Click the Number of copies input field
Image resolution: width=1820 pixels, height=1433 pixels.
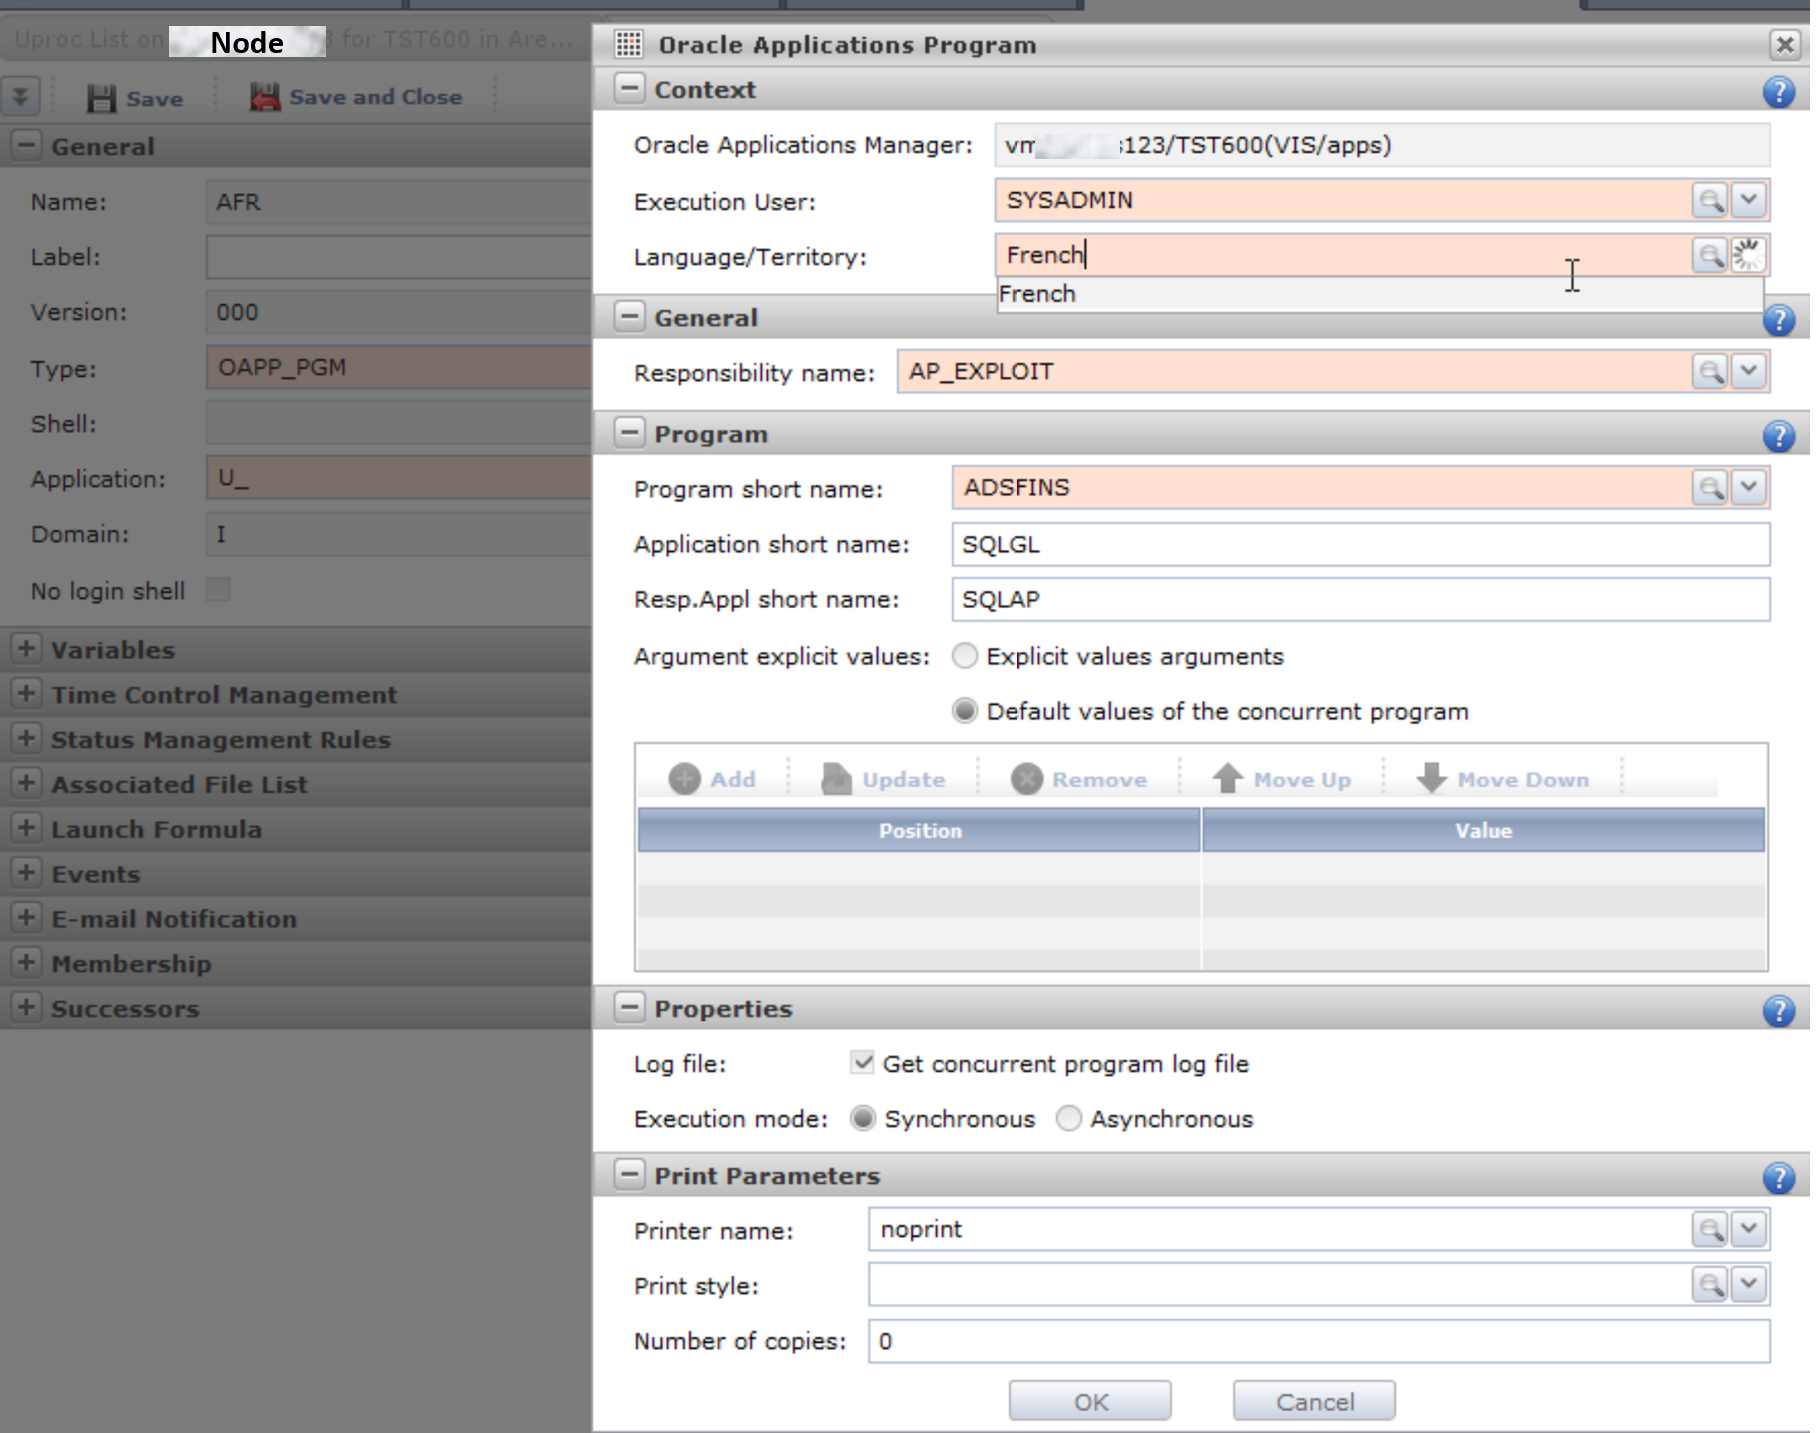(x=1318, y=1341)
